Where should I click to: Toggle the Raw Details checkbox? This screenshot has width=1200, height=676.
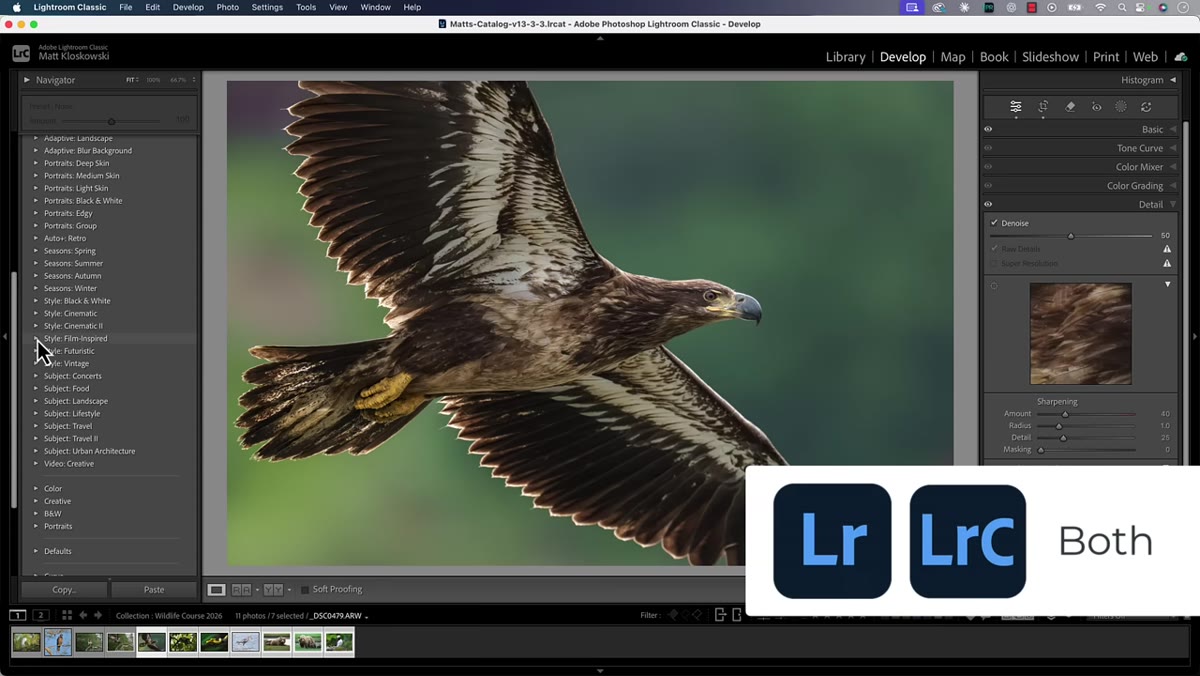tap(994, 249)
